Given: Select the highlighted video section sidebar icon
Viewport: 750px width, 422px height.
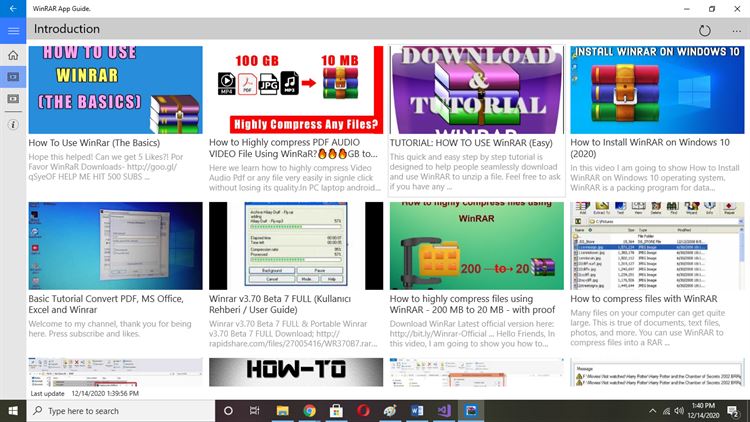Looking at the screenshot, I should [13, 77].
